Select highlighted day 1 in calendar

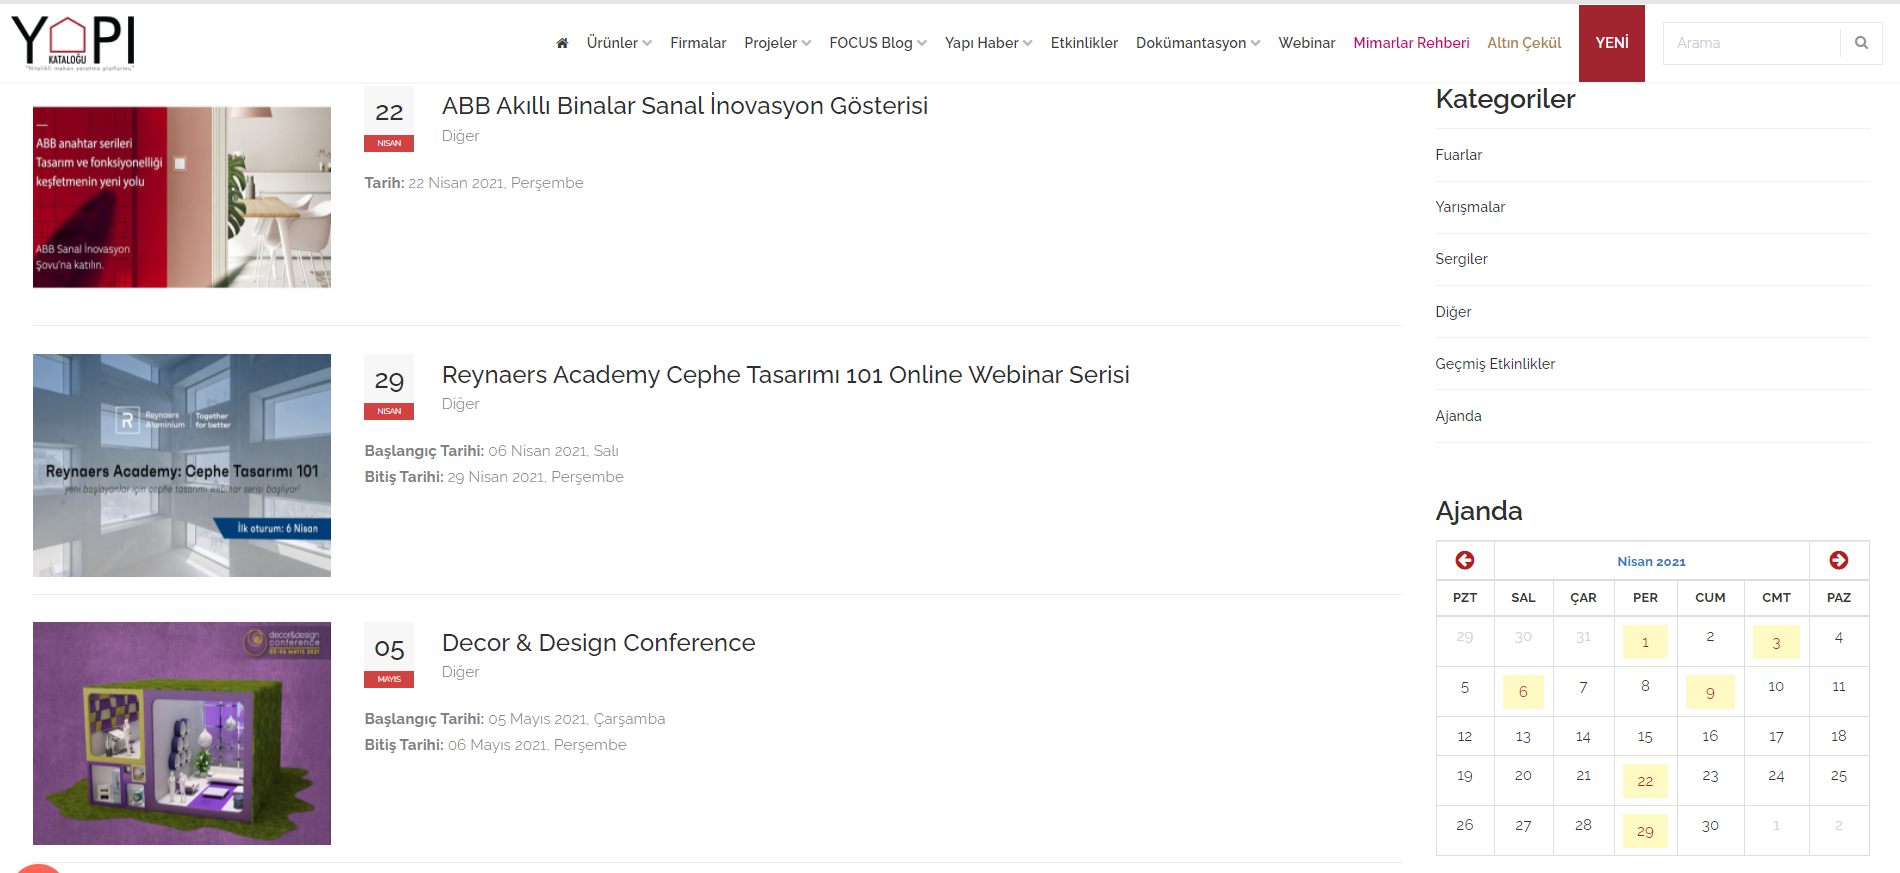(1645, 642)
